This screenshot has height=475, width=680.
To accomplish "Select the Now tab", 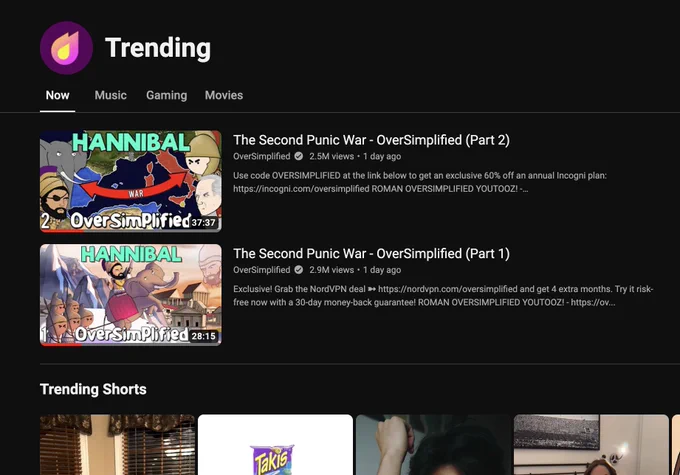I will point(57,95).
